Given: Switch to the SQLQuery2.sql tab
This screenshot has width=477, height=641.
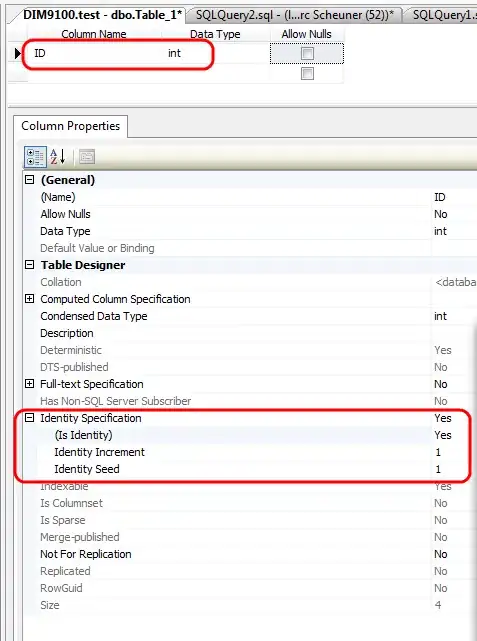Looking at the screenshot, I should pyautogui.click(x=294, y=15).
